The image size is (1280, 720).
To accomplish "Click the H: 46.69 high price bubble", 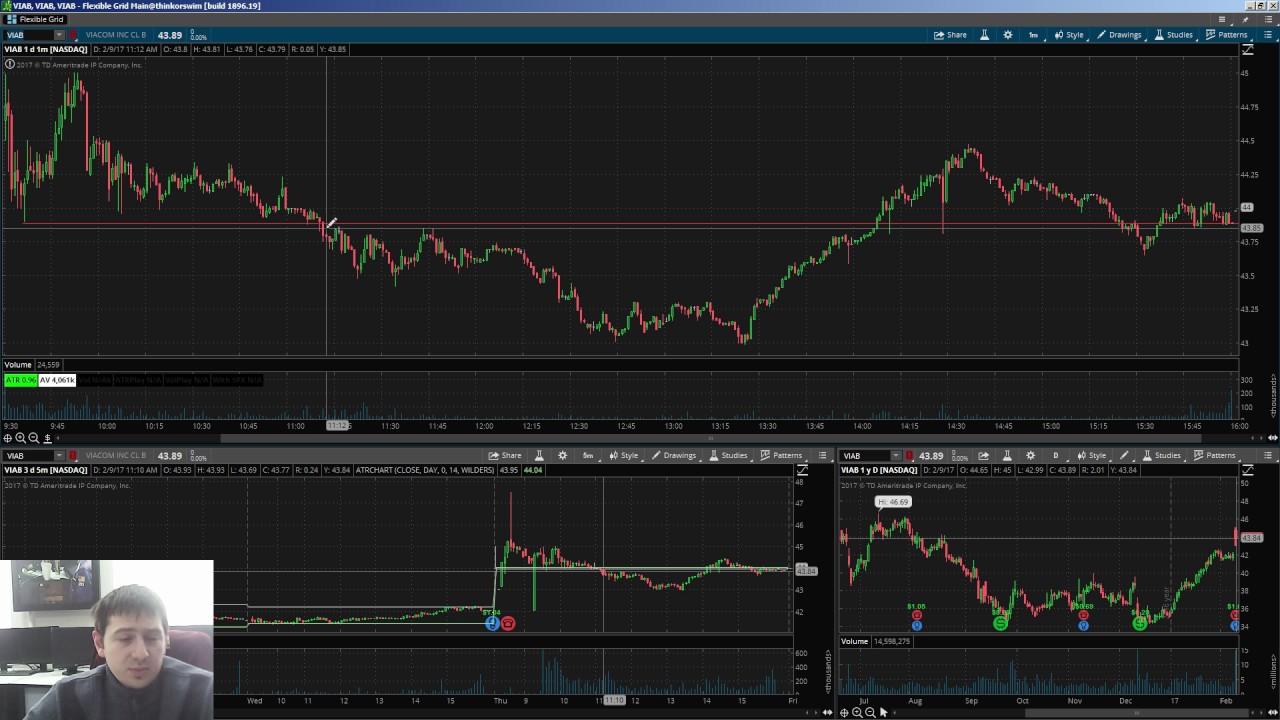I will coord(893,502).
